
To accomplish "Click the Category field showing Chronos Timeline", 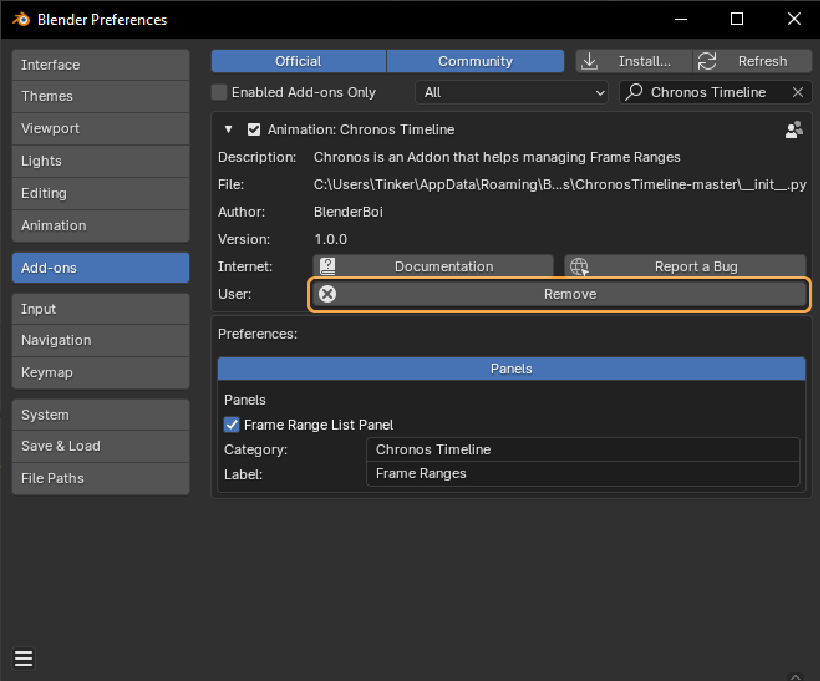I will (583, 449).
